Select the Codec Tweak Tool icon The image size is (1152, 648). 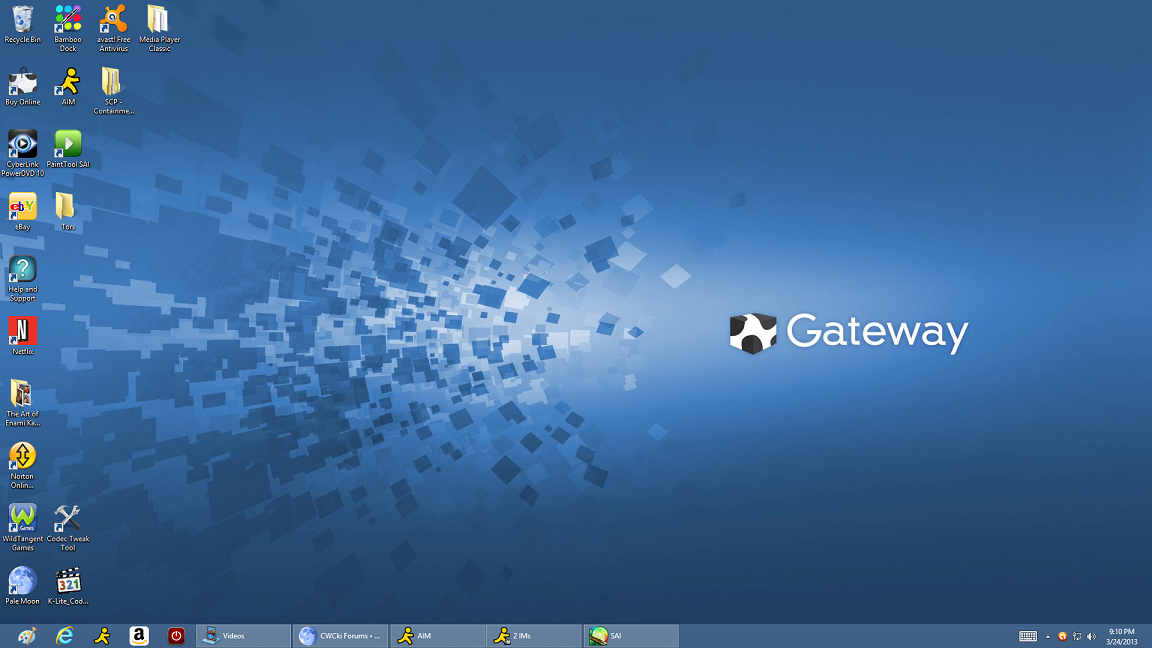pos(68,528)
